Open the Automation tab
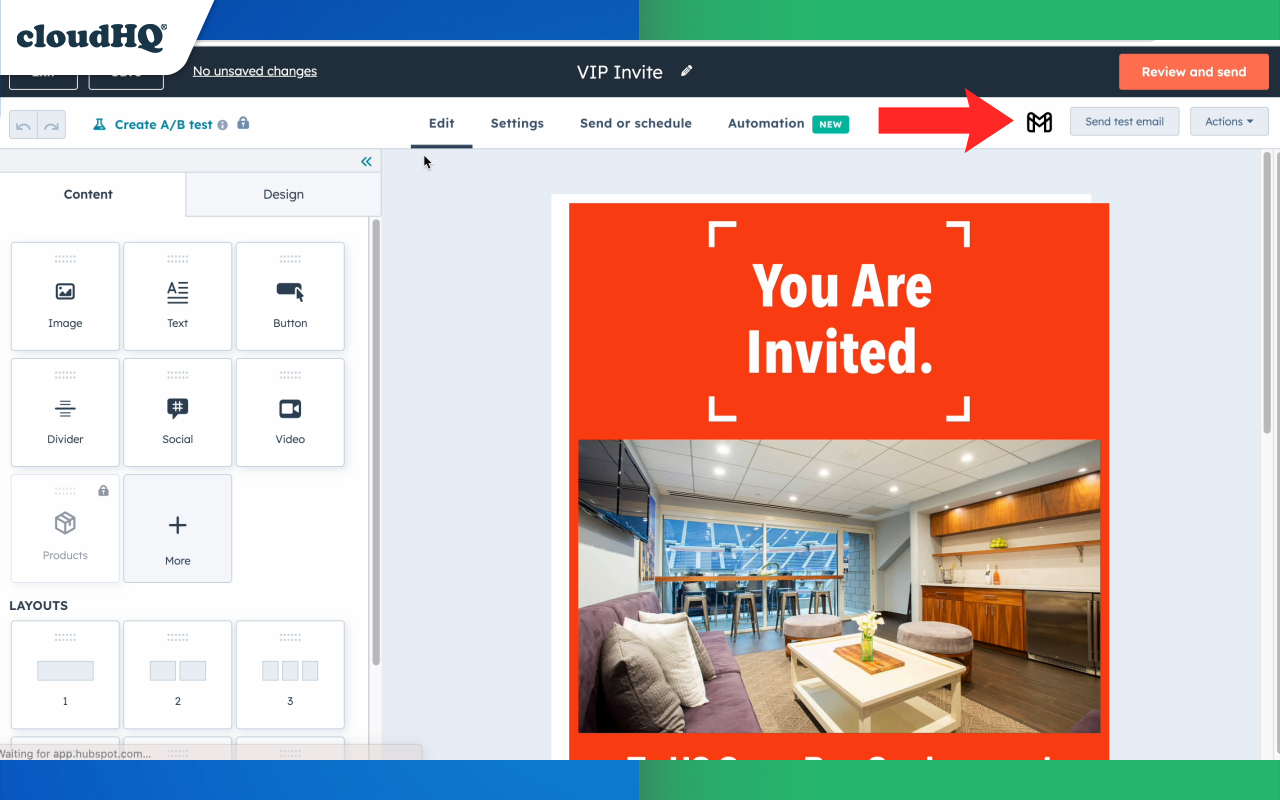The height and width of the screenshot is (800, 1280). point(766,123)
